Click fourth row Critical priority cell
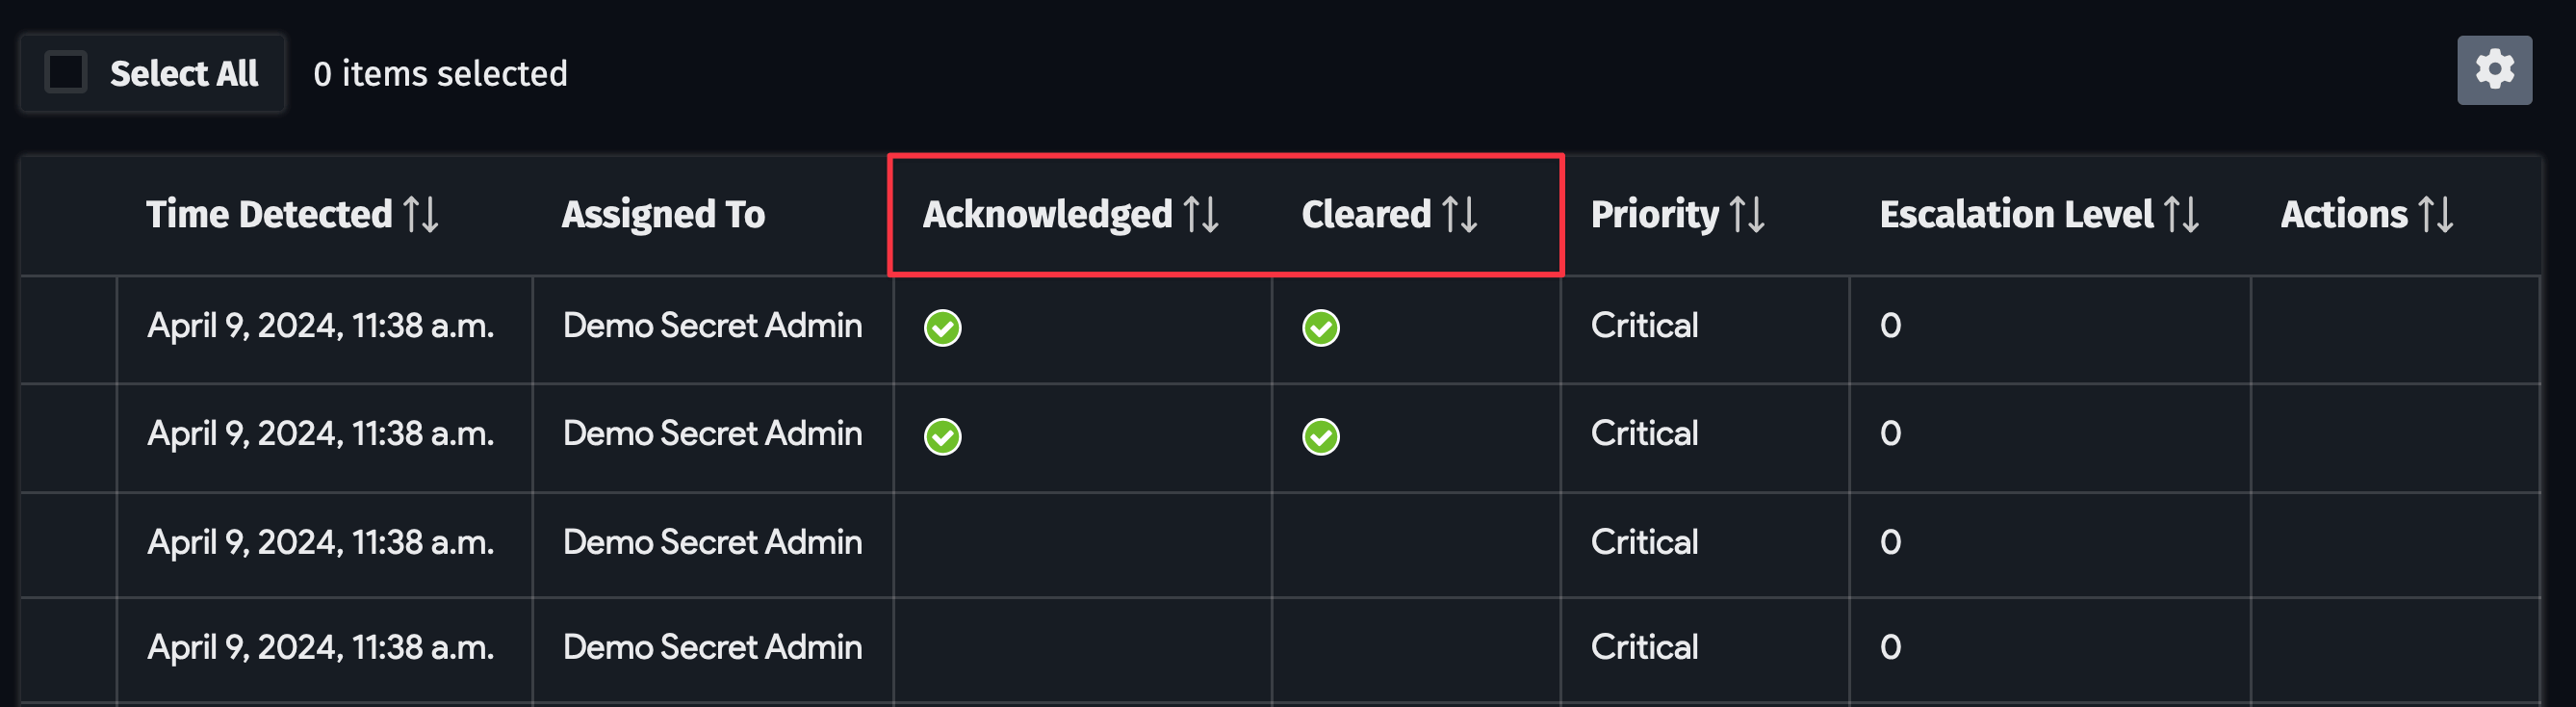Image resolution: width=2576 pixels, height=707 pixels. coord(1704,650)
